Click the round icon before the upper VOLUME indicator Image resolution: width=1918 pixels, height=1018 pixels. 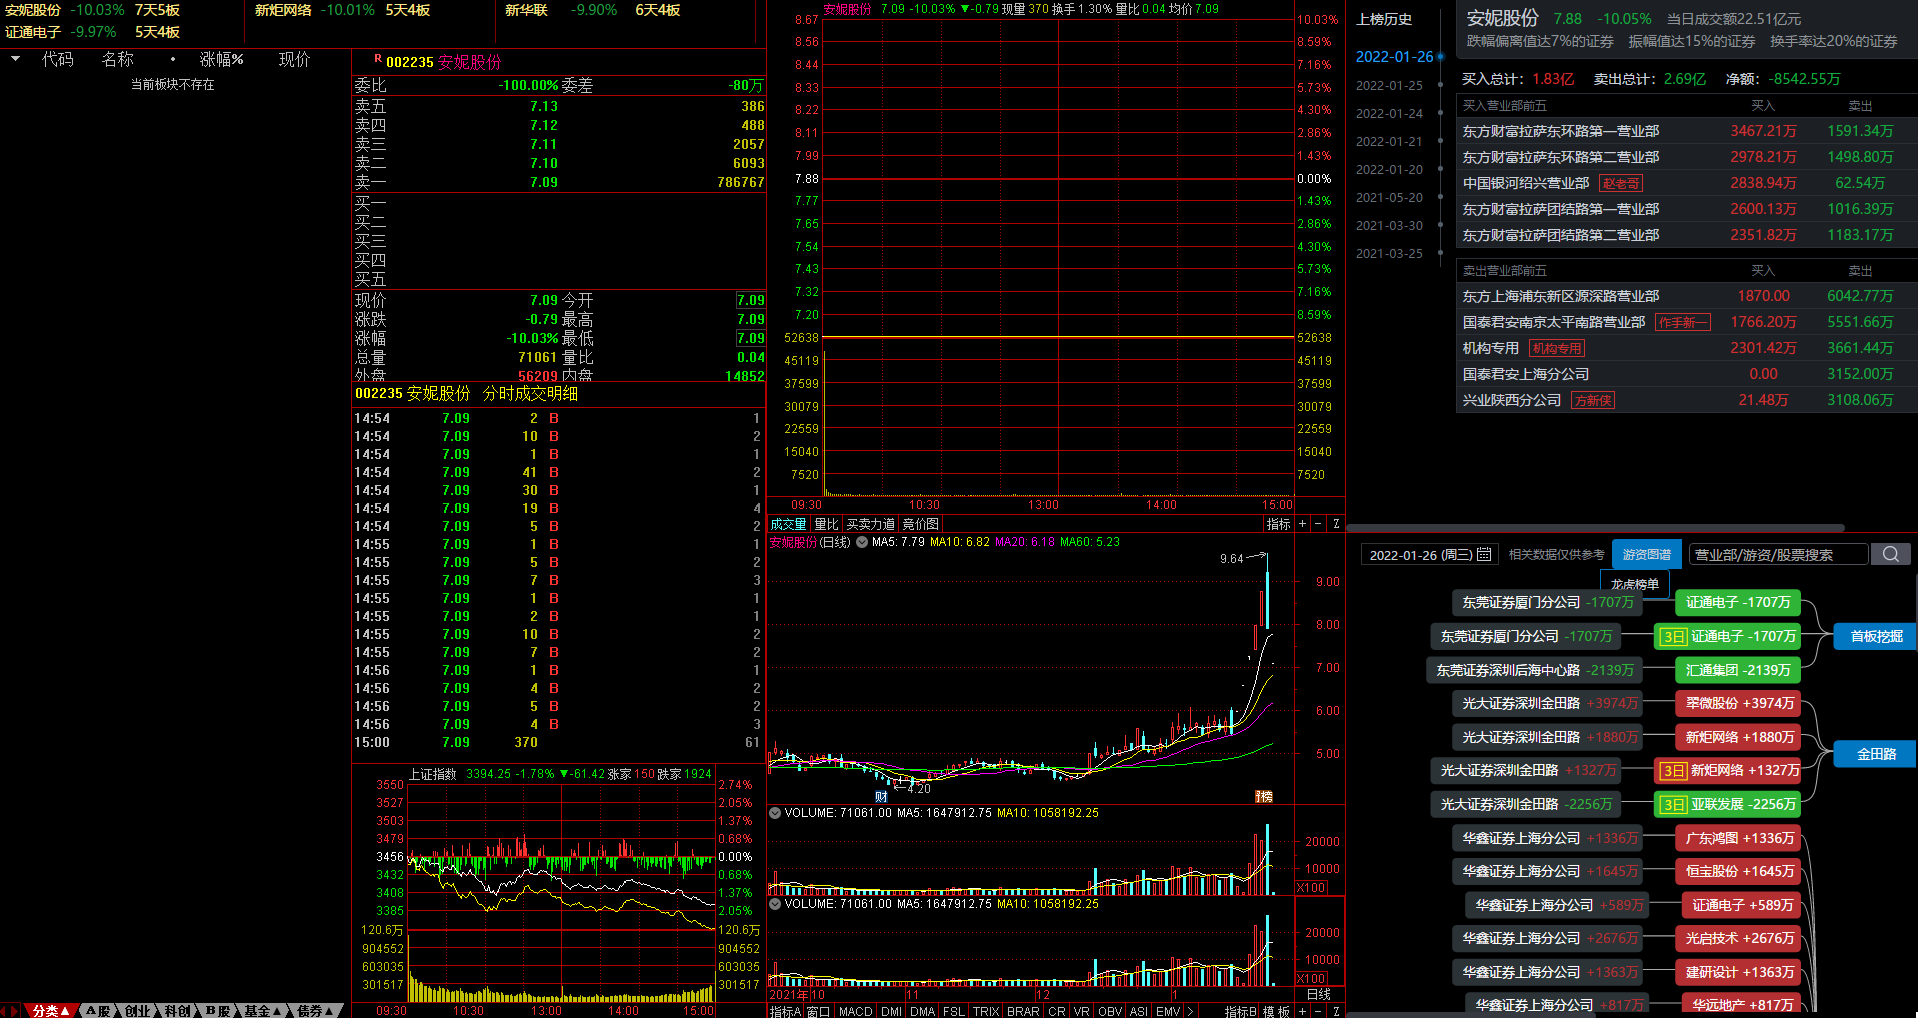pos(775,813)
